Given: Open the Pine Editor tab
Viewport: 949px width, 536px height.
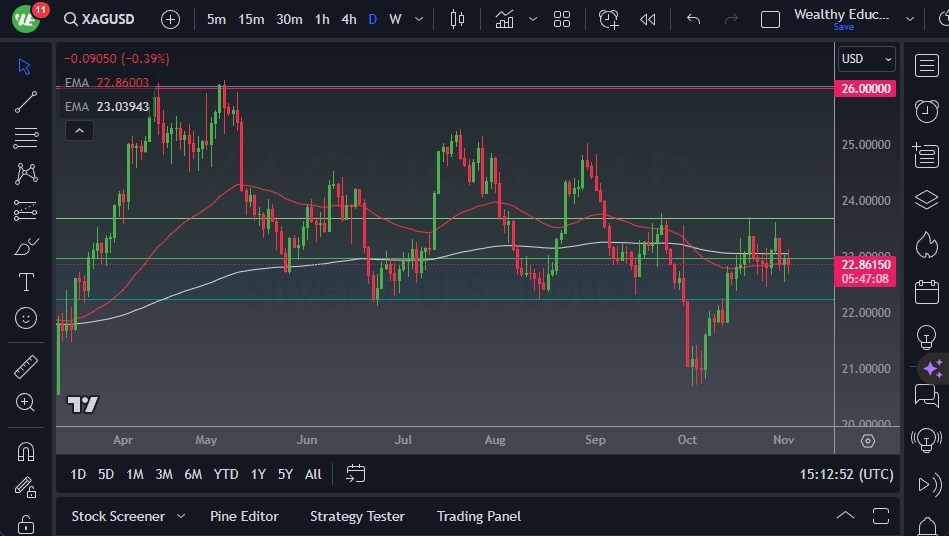Looking at the screenshot, I should pos(244,516).
